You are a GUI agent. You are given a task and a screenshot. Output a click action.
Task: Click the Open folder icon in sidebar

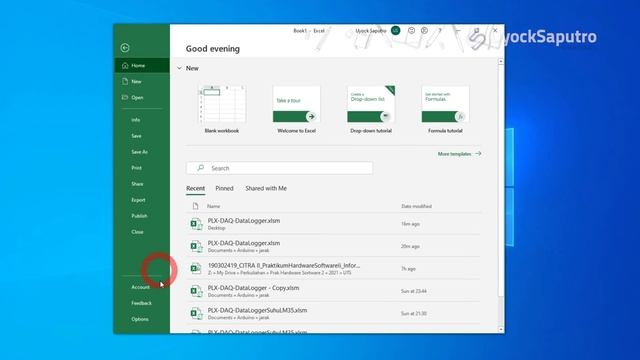[x=125, y=97]
